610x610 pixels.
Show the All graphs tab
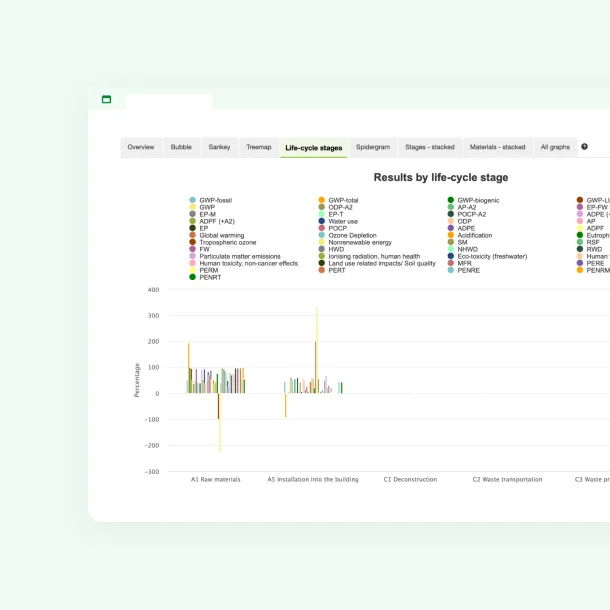pyautogui.click(x=555, y=147)
